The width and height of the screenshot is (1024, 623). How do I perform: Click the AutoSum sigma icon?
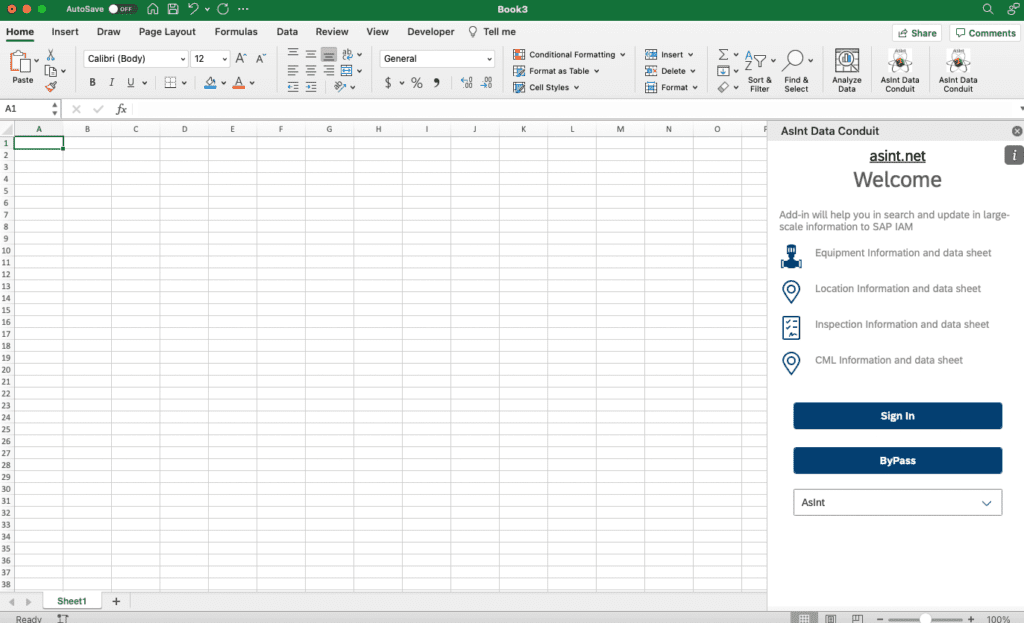point(723,54)
